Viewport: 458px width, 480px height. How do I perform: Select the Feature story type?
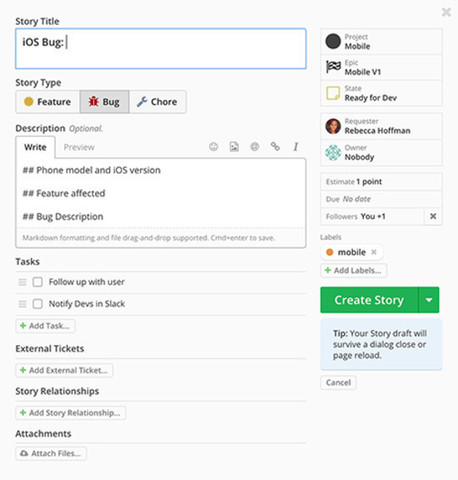tap(48, 102)
